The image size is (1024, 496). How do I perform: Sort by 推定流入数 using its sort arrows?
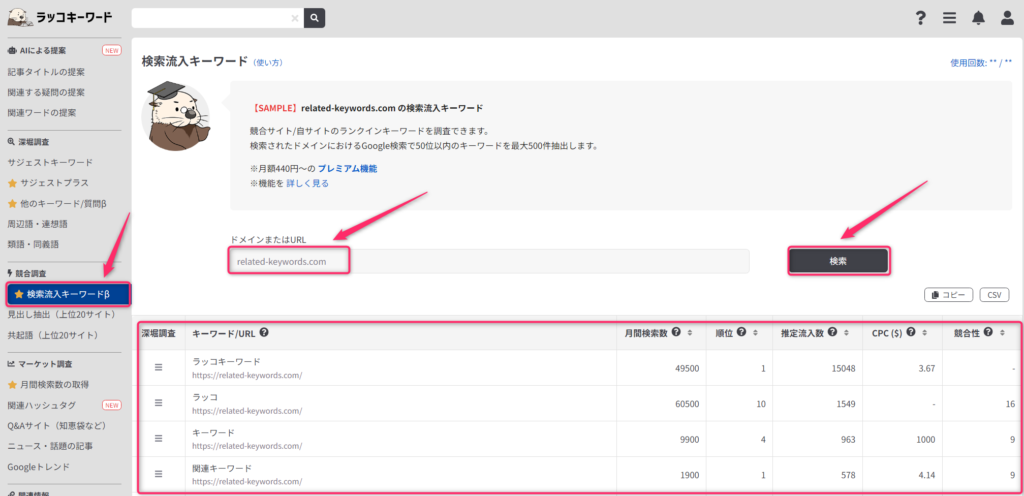[846, 333]
